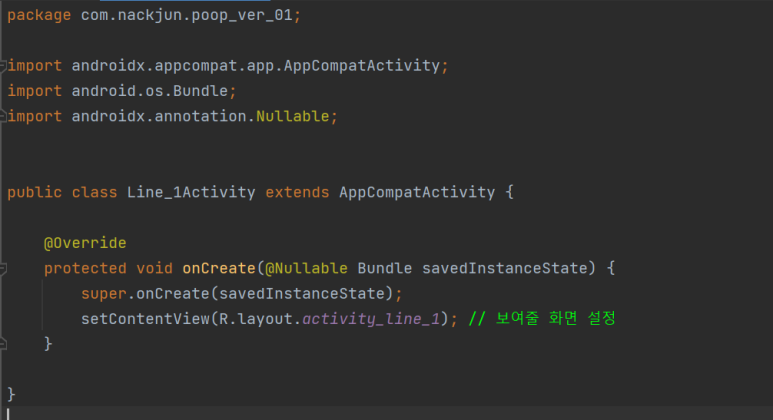Viewport: 773px width, 420px height.
Task: Collapse the import block fold marker
Action: (2, 66)
